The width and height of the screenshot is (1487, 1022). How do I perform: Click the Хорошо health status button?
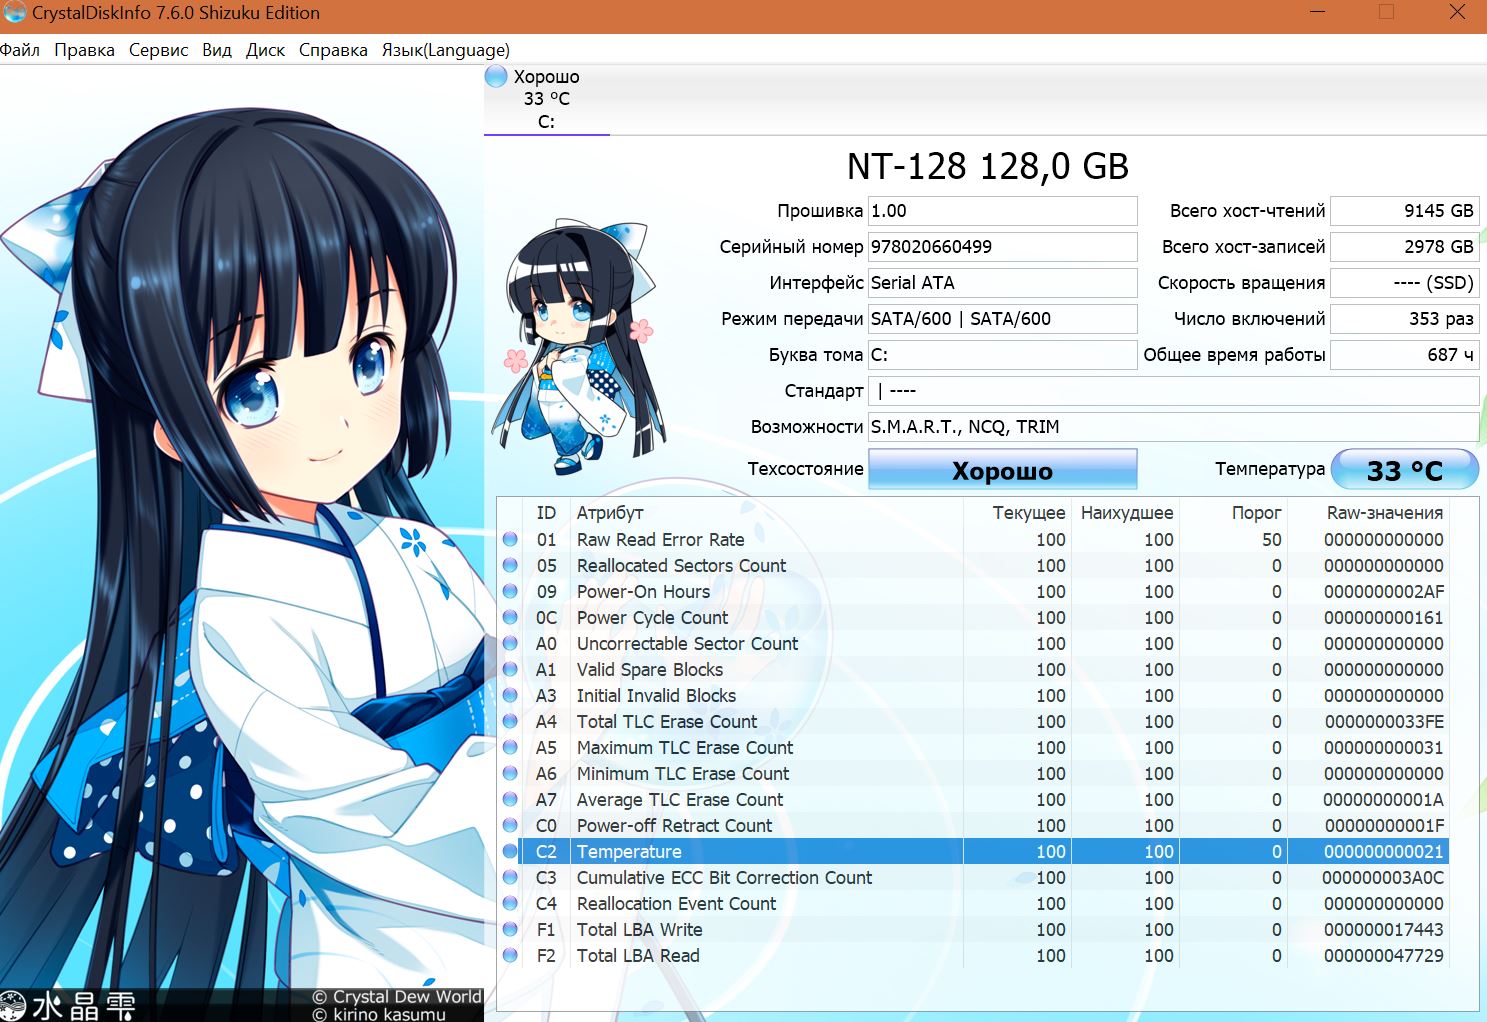(x=1002, y=470)
